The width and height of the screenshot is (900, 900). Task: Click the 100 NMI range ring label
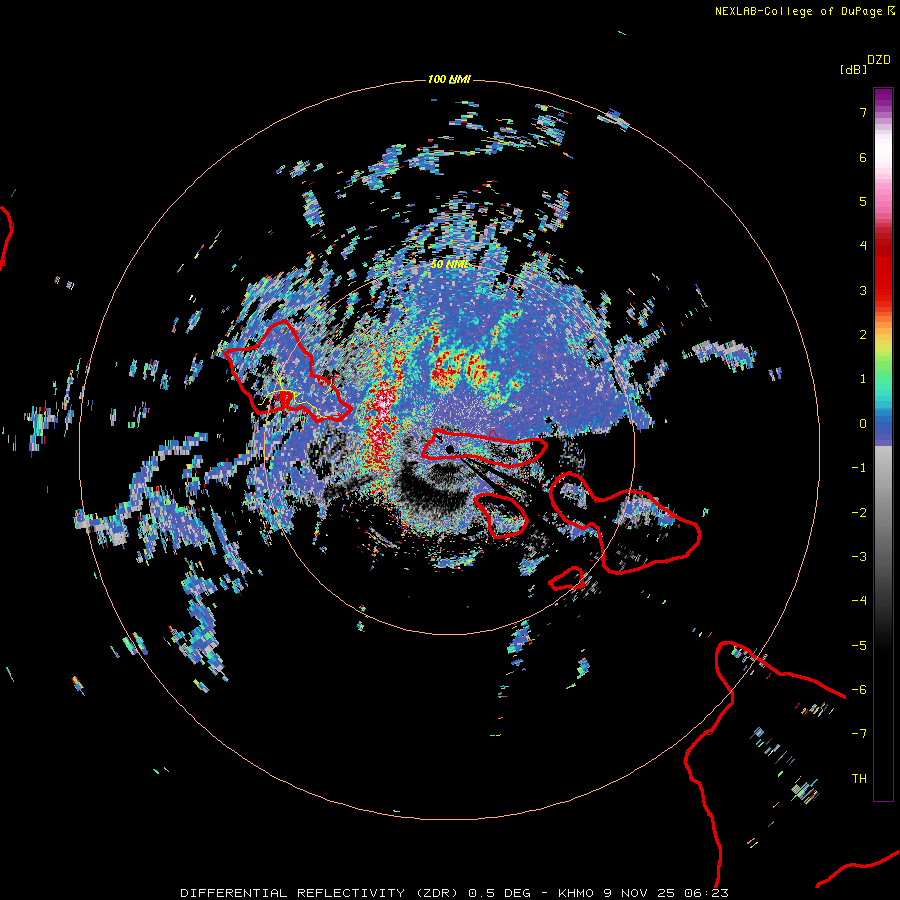[449, 79]
